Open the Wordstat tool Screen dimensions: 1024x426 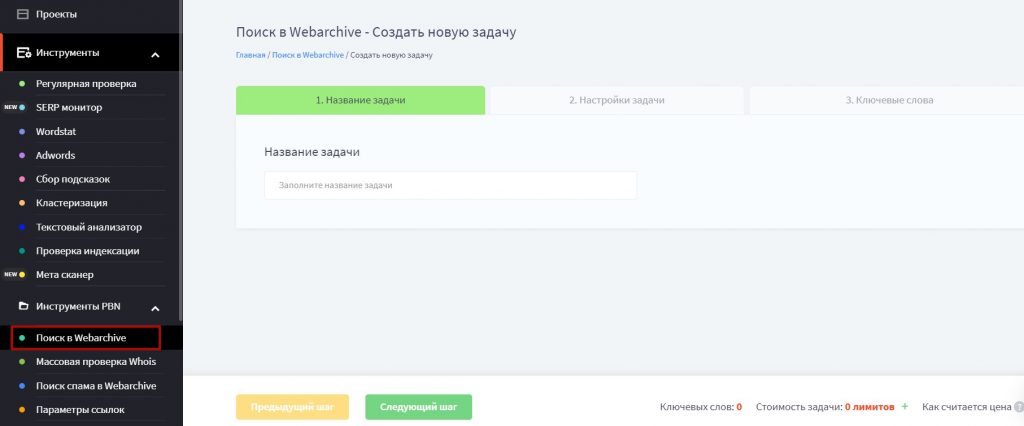tap(56, 131)
